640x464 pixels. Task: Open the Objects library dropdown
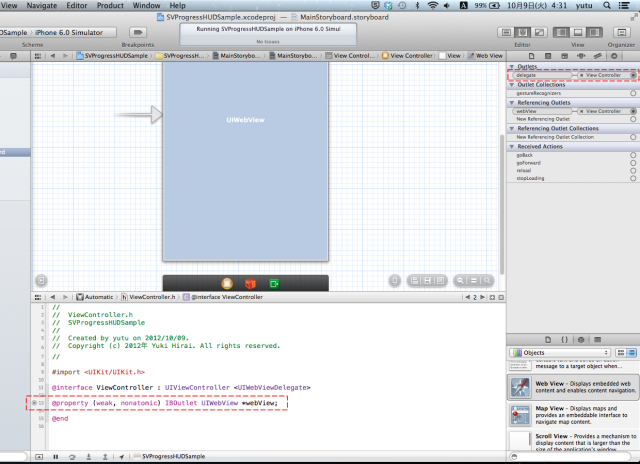pyautogui.click(x=560, y=353)
